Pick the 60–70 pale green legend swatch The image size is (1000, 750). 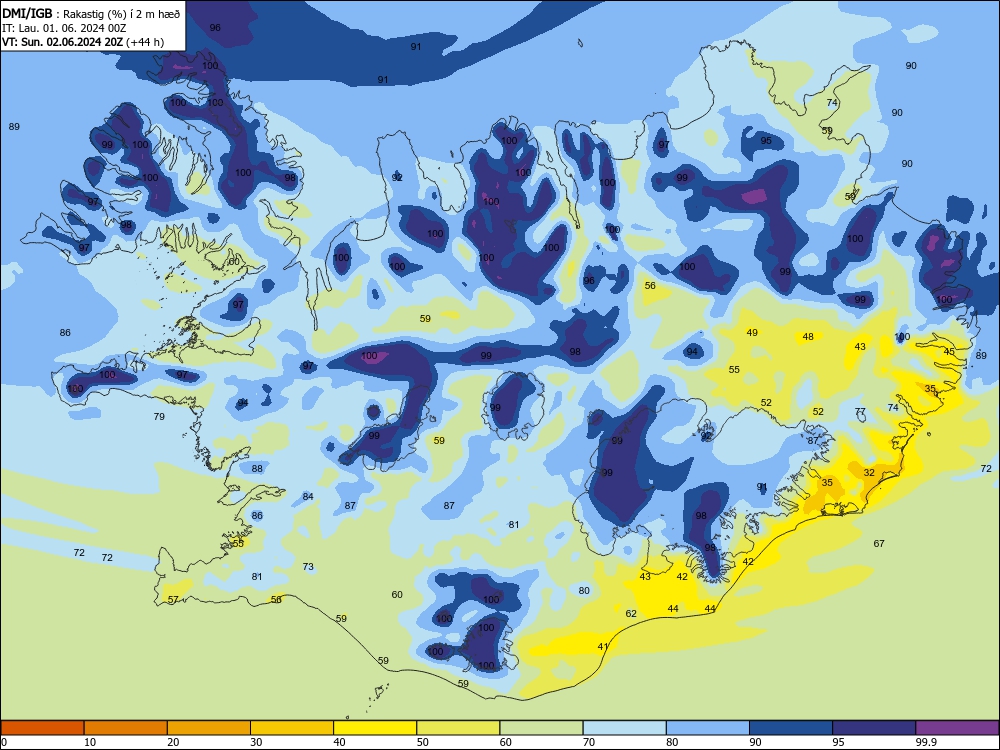541,728
